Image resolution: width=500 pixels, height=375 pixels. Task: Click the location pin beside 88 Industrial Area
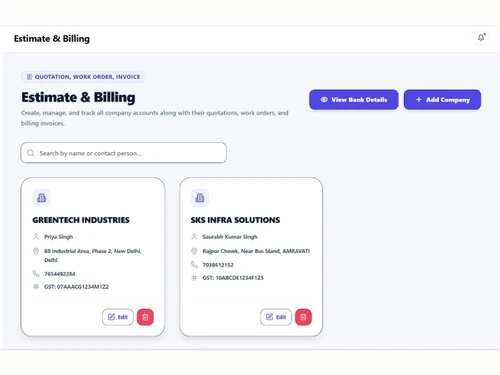pyautogui.click(x=36, y=251)
